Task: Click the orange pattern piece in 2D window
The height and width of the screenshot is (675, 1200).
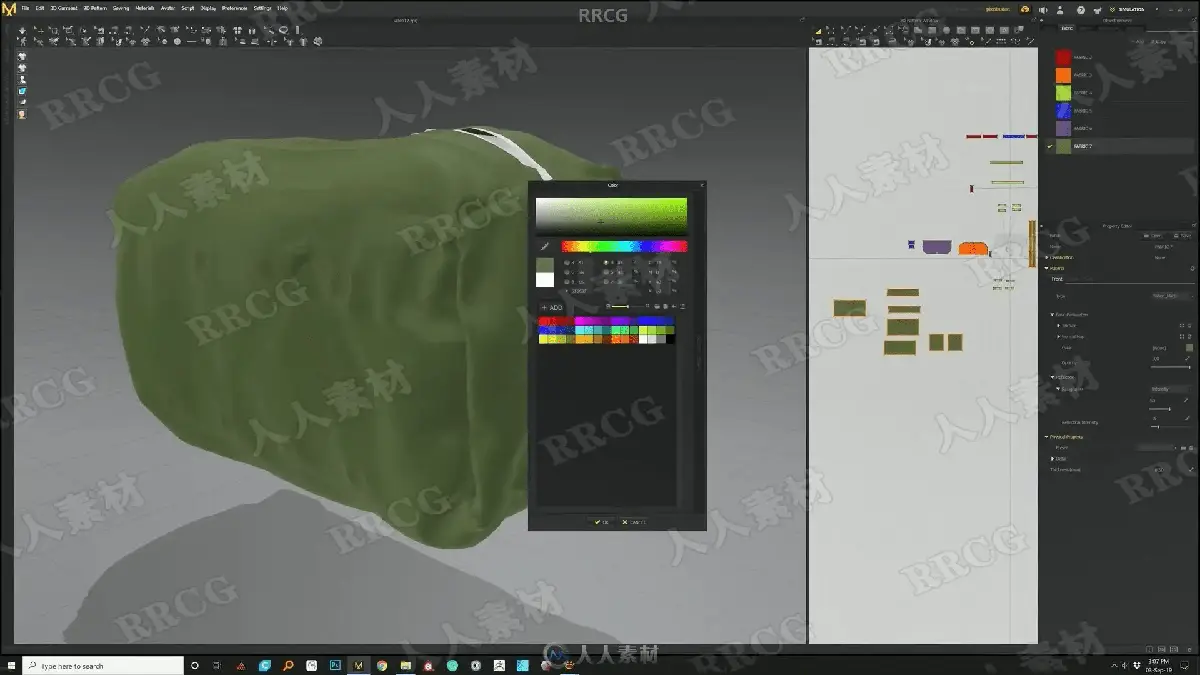Action: [x=972, y=248]
